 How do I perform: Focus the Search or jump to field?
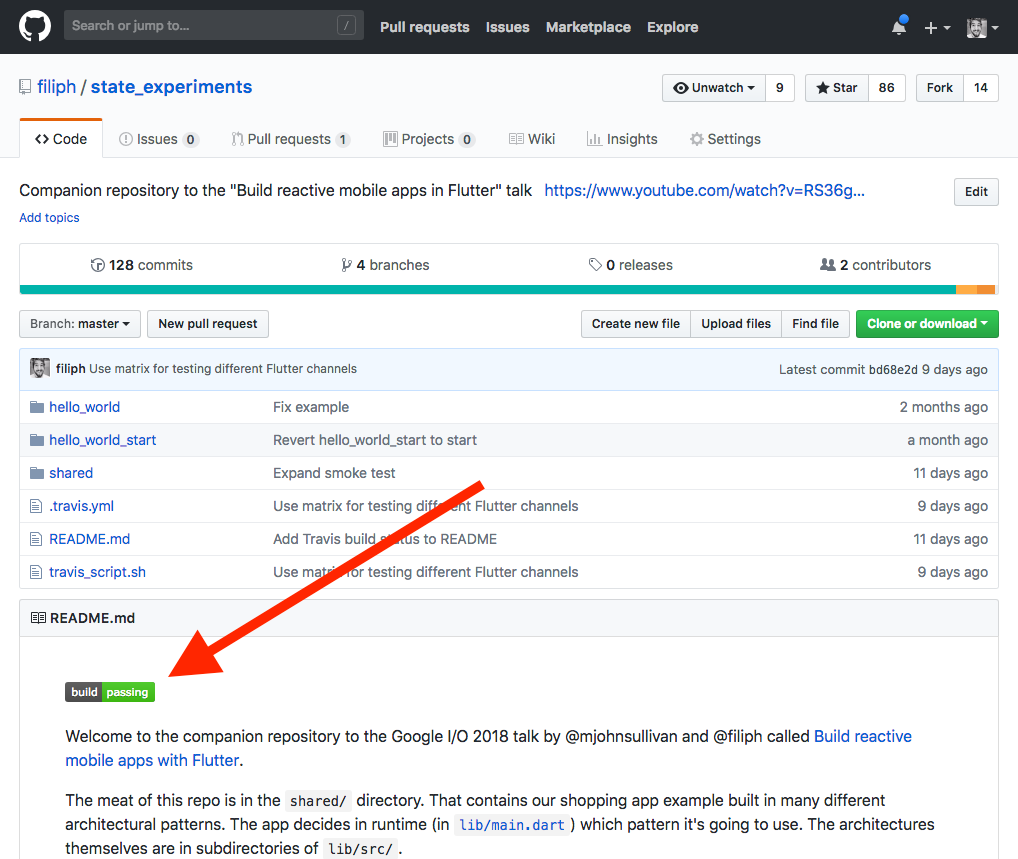click(x=214, y=25)
